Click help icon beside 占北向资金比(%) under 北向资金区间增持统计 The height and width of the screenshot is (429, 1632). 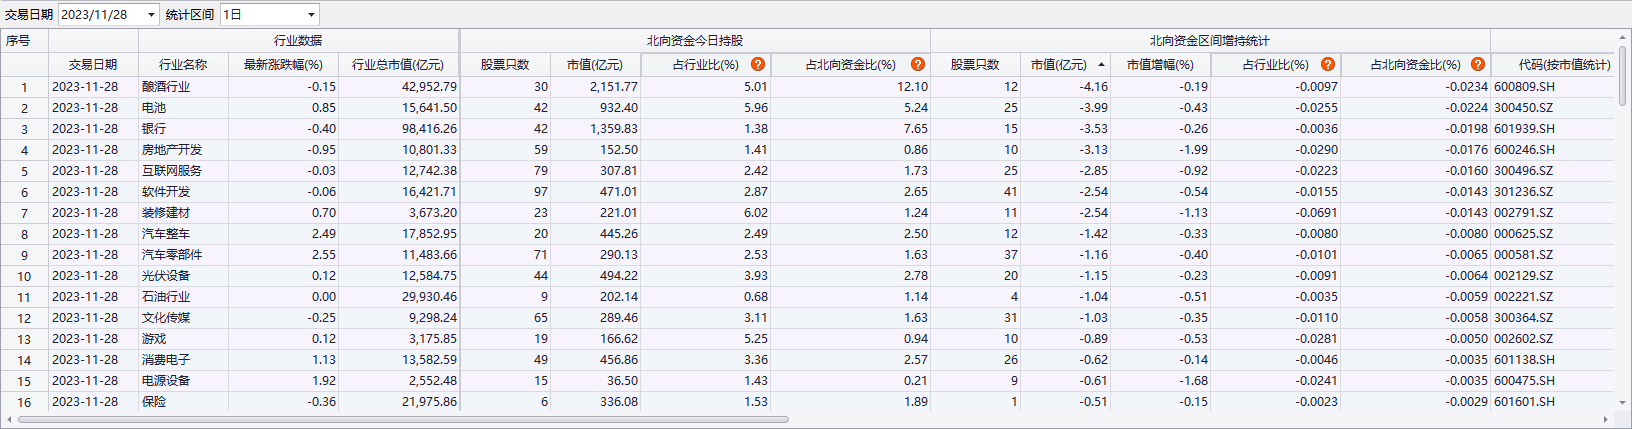point(1478,64)
